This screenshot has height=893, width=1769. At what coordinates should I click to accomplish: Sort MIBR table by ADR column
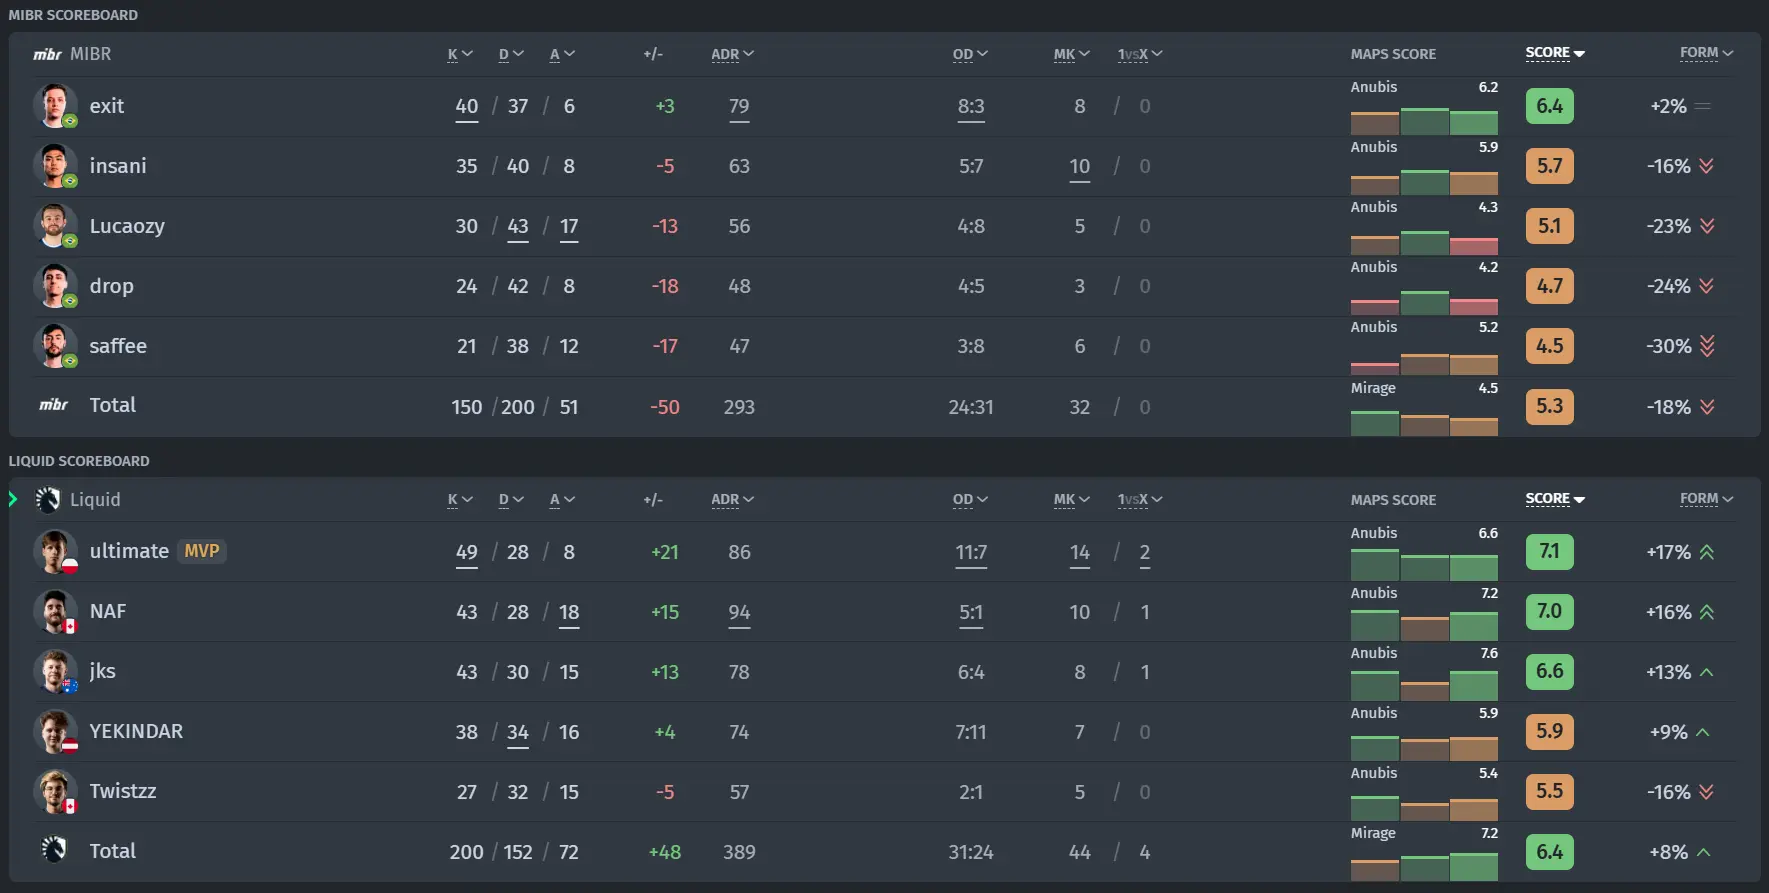(732, 54)
